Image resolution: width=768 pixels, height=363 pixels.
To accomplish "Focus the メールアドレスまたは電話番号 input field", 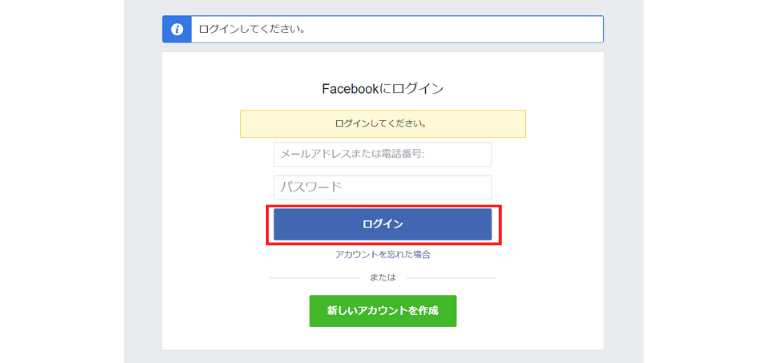I will (383, 154).
